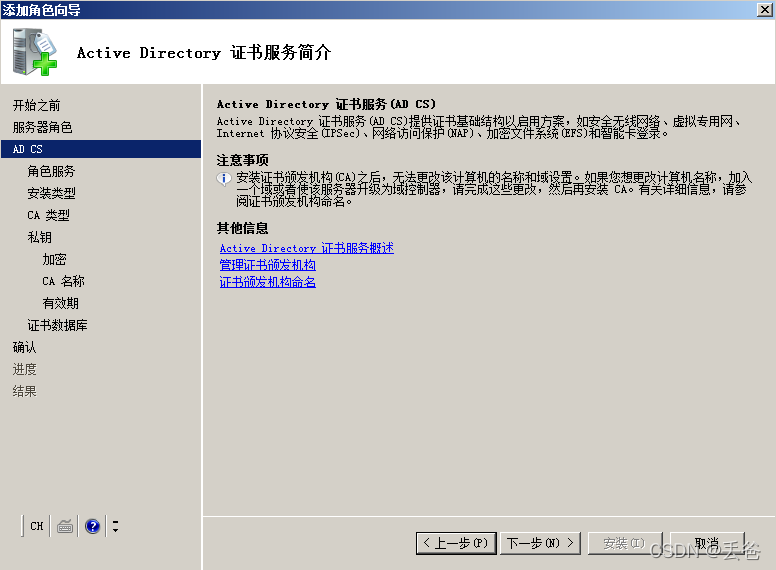Screen dimensions: 776x570
Task: Click the server role wizard icon in header
Action: click(35, 52)
